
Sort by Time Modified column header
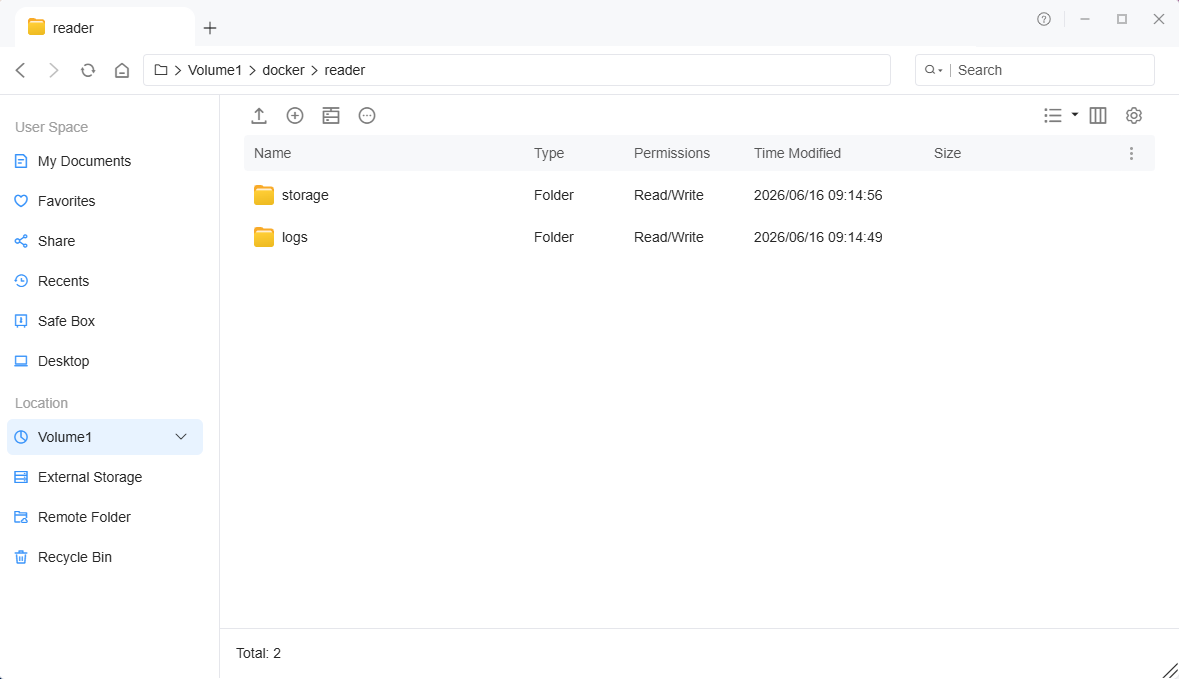coord(797,153)
